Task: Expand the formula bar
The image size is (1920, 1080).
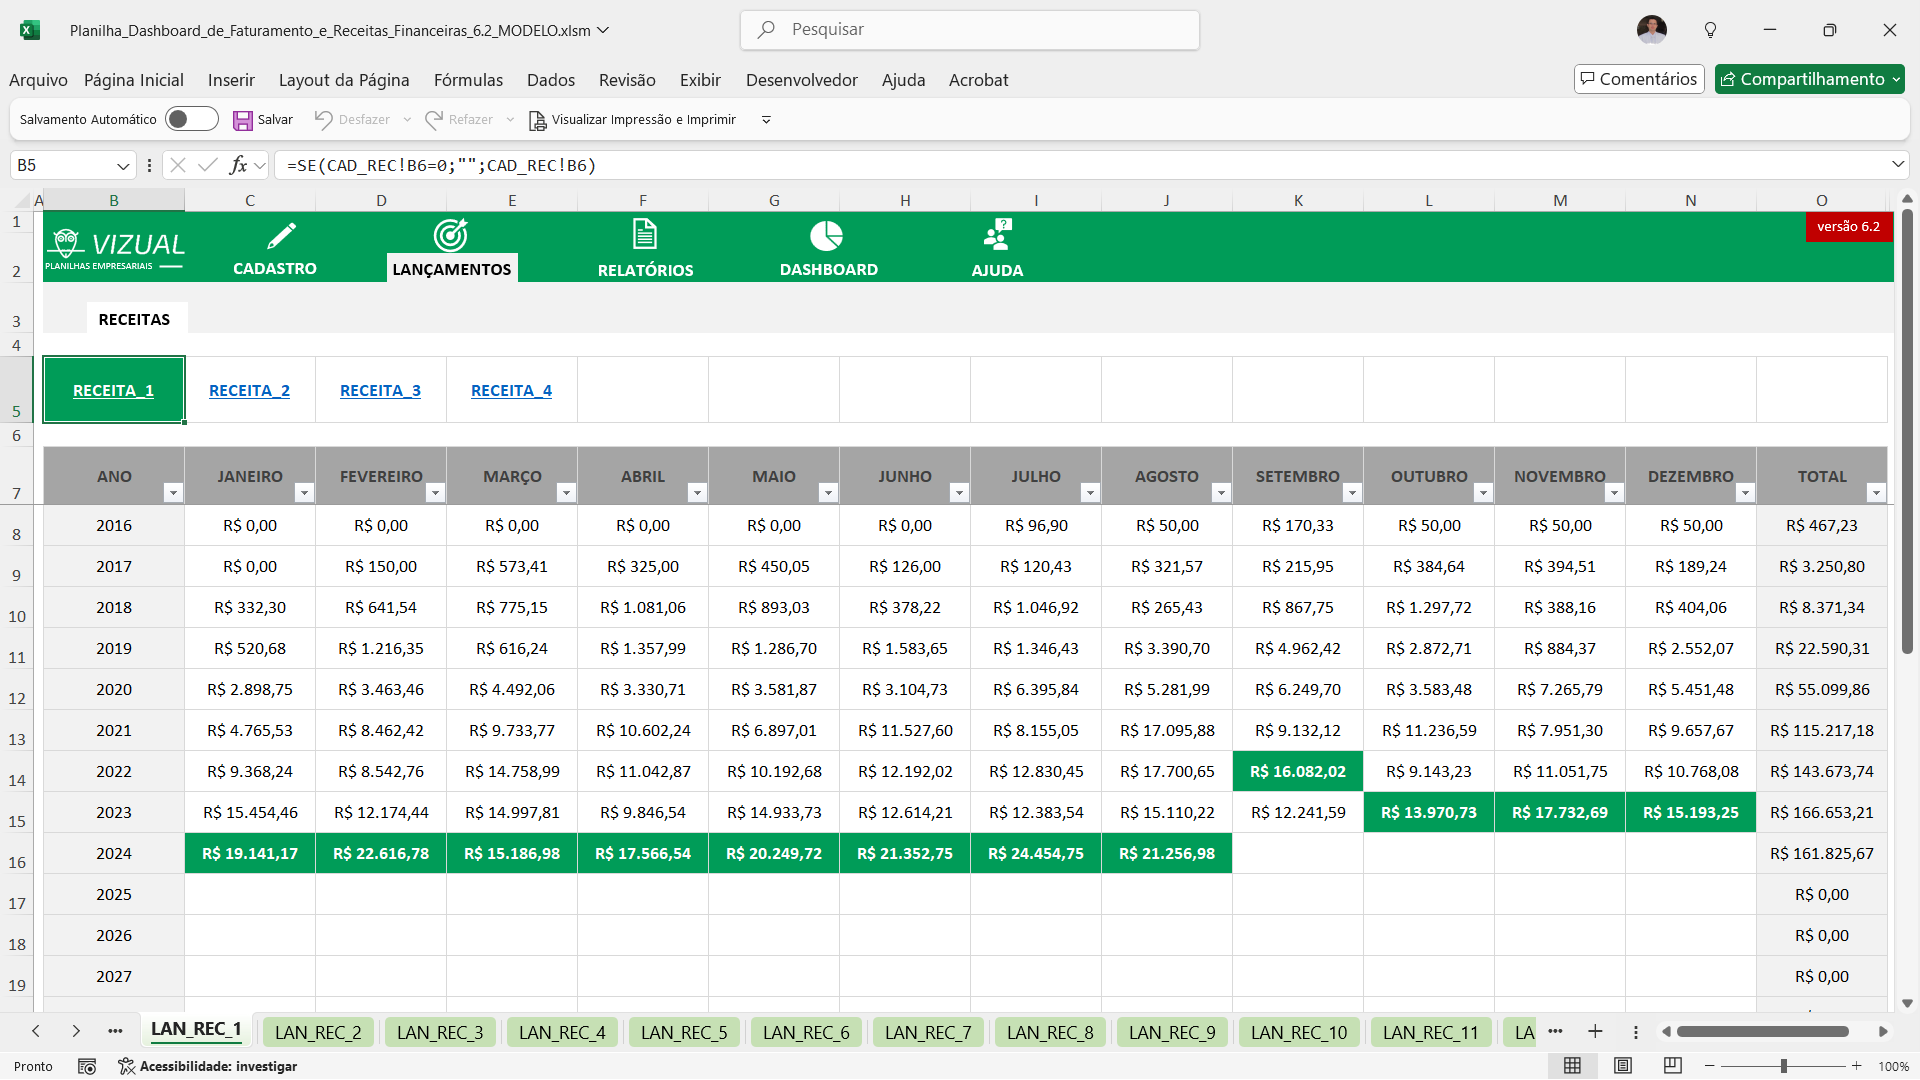Action: point(1897,164)
